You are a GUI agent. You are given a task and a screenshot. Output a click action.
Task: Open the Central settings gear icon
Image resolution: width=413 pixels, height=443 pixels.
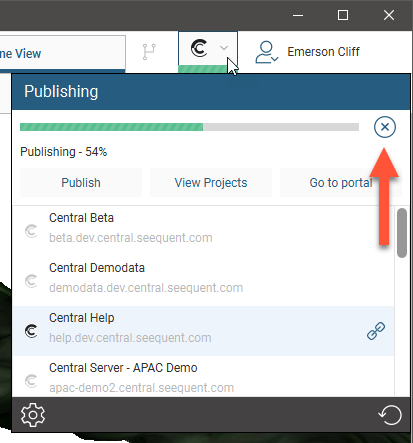click(x=33, y=415)
